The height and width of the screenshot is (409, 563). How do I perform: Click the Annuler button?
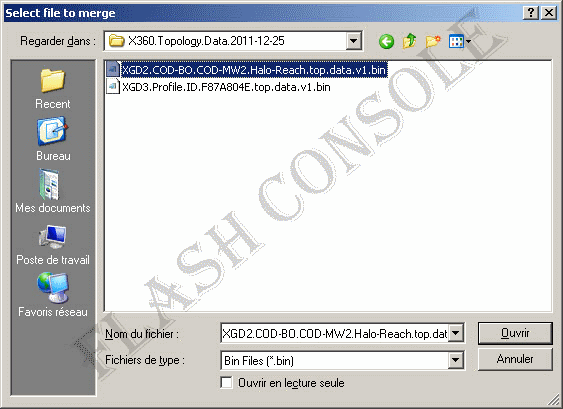(x=515, y=359)
